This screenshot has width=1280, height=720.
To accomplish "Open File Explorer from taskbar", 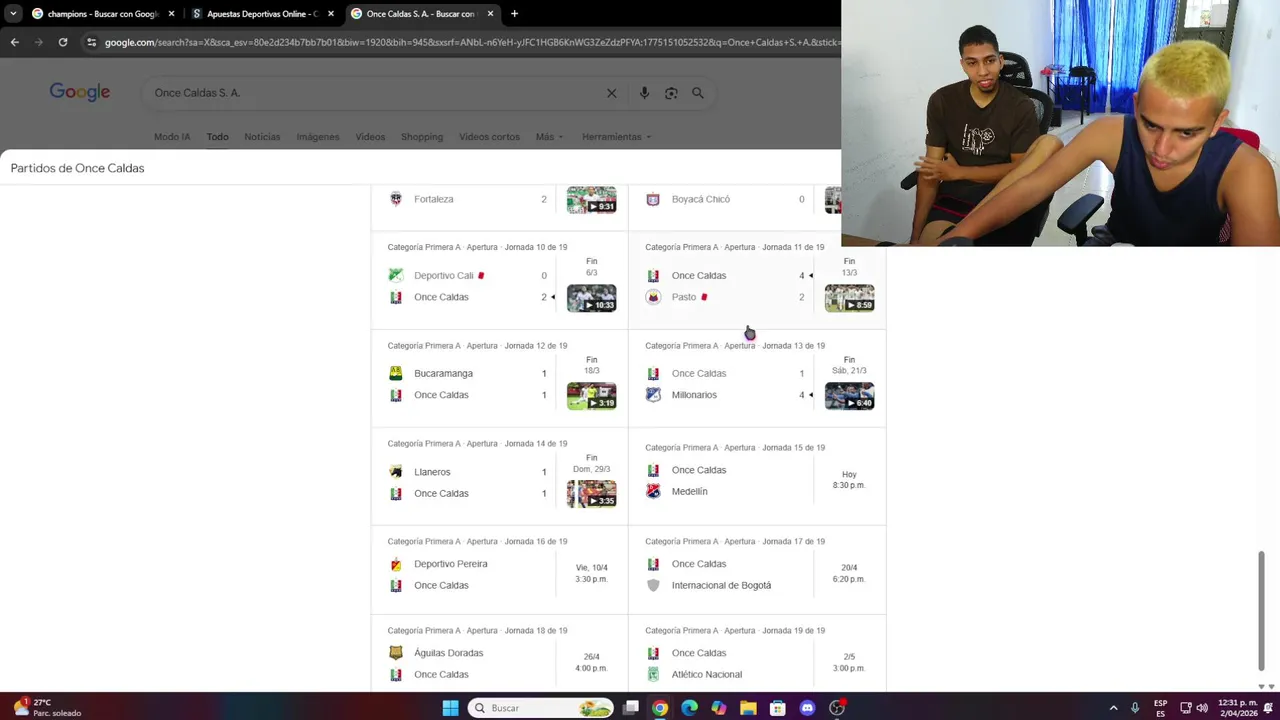I will [748, 708].
